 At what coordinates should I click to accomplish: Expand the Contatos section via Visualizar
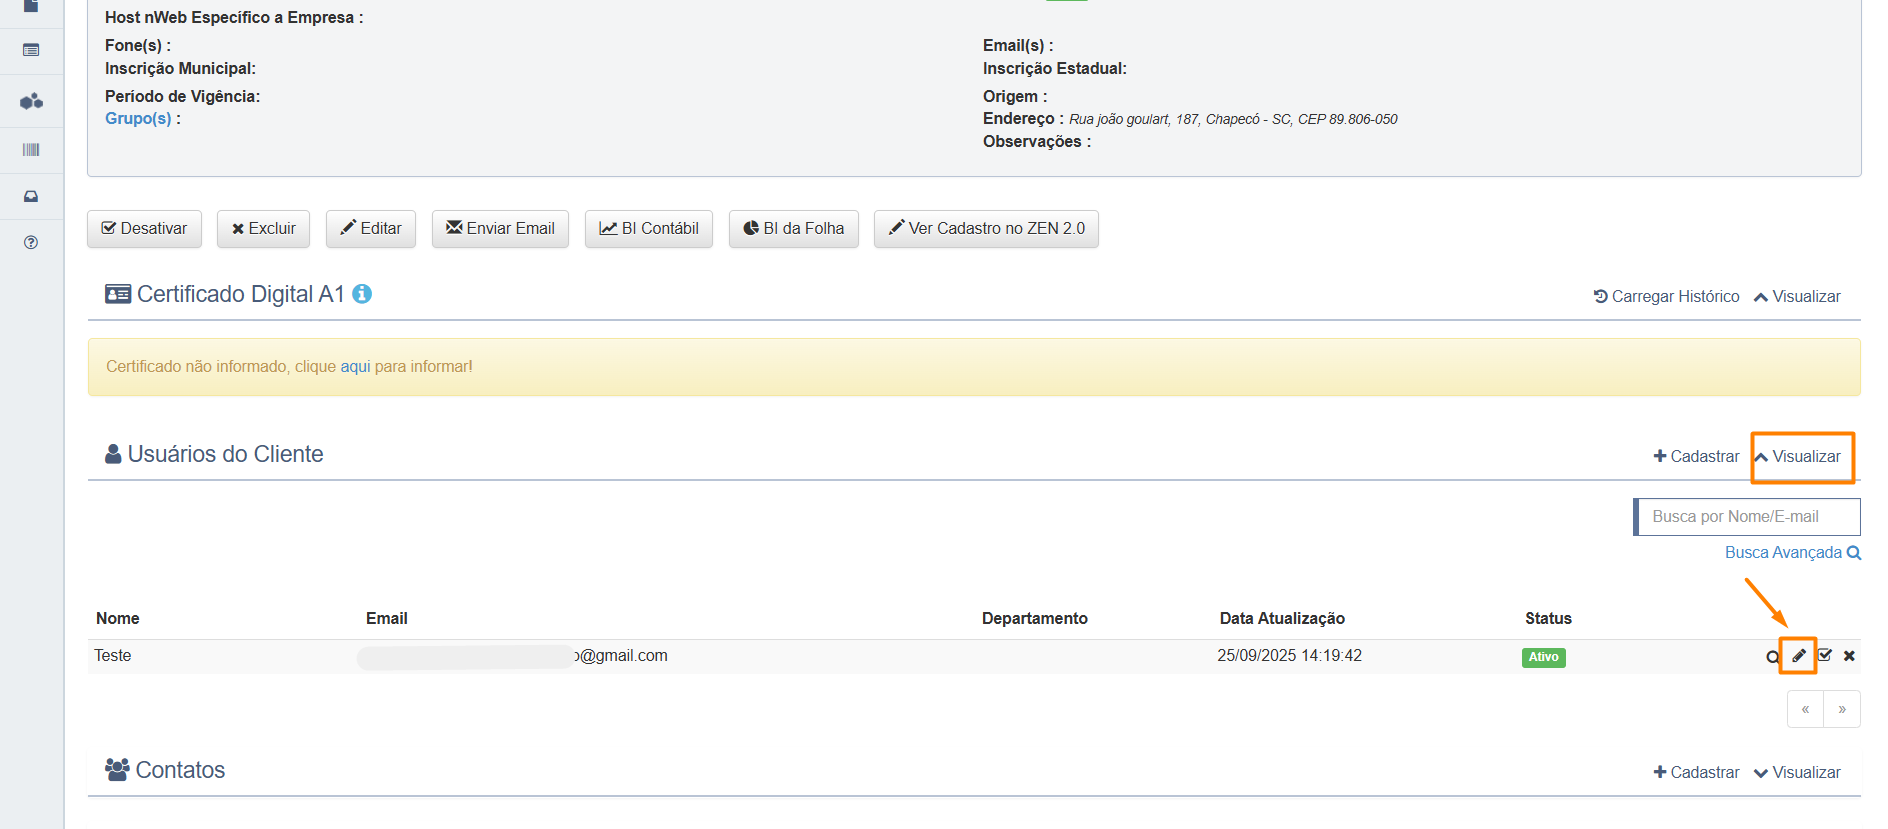point(1797,773)
